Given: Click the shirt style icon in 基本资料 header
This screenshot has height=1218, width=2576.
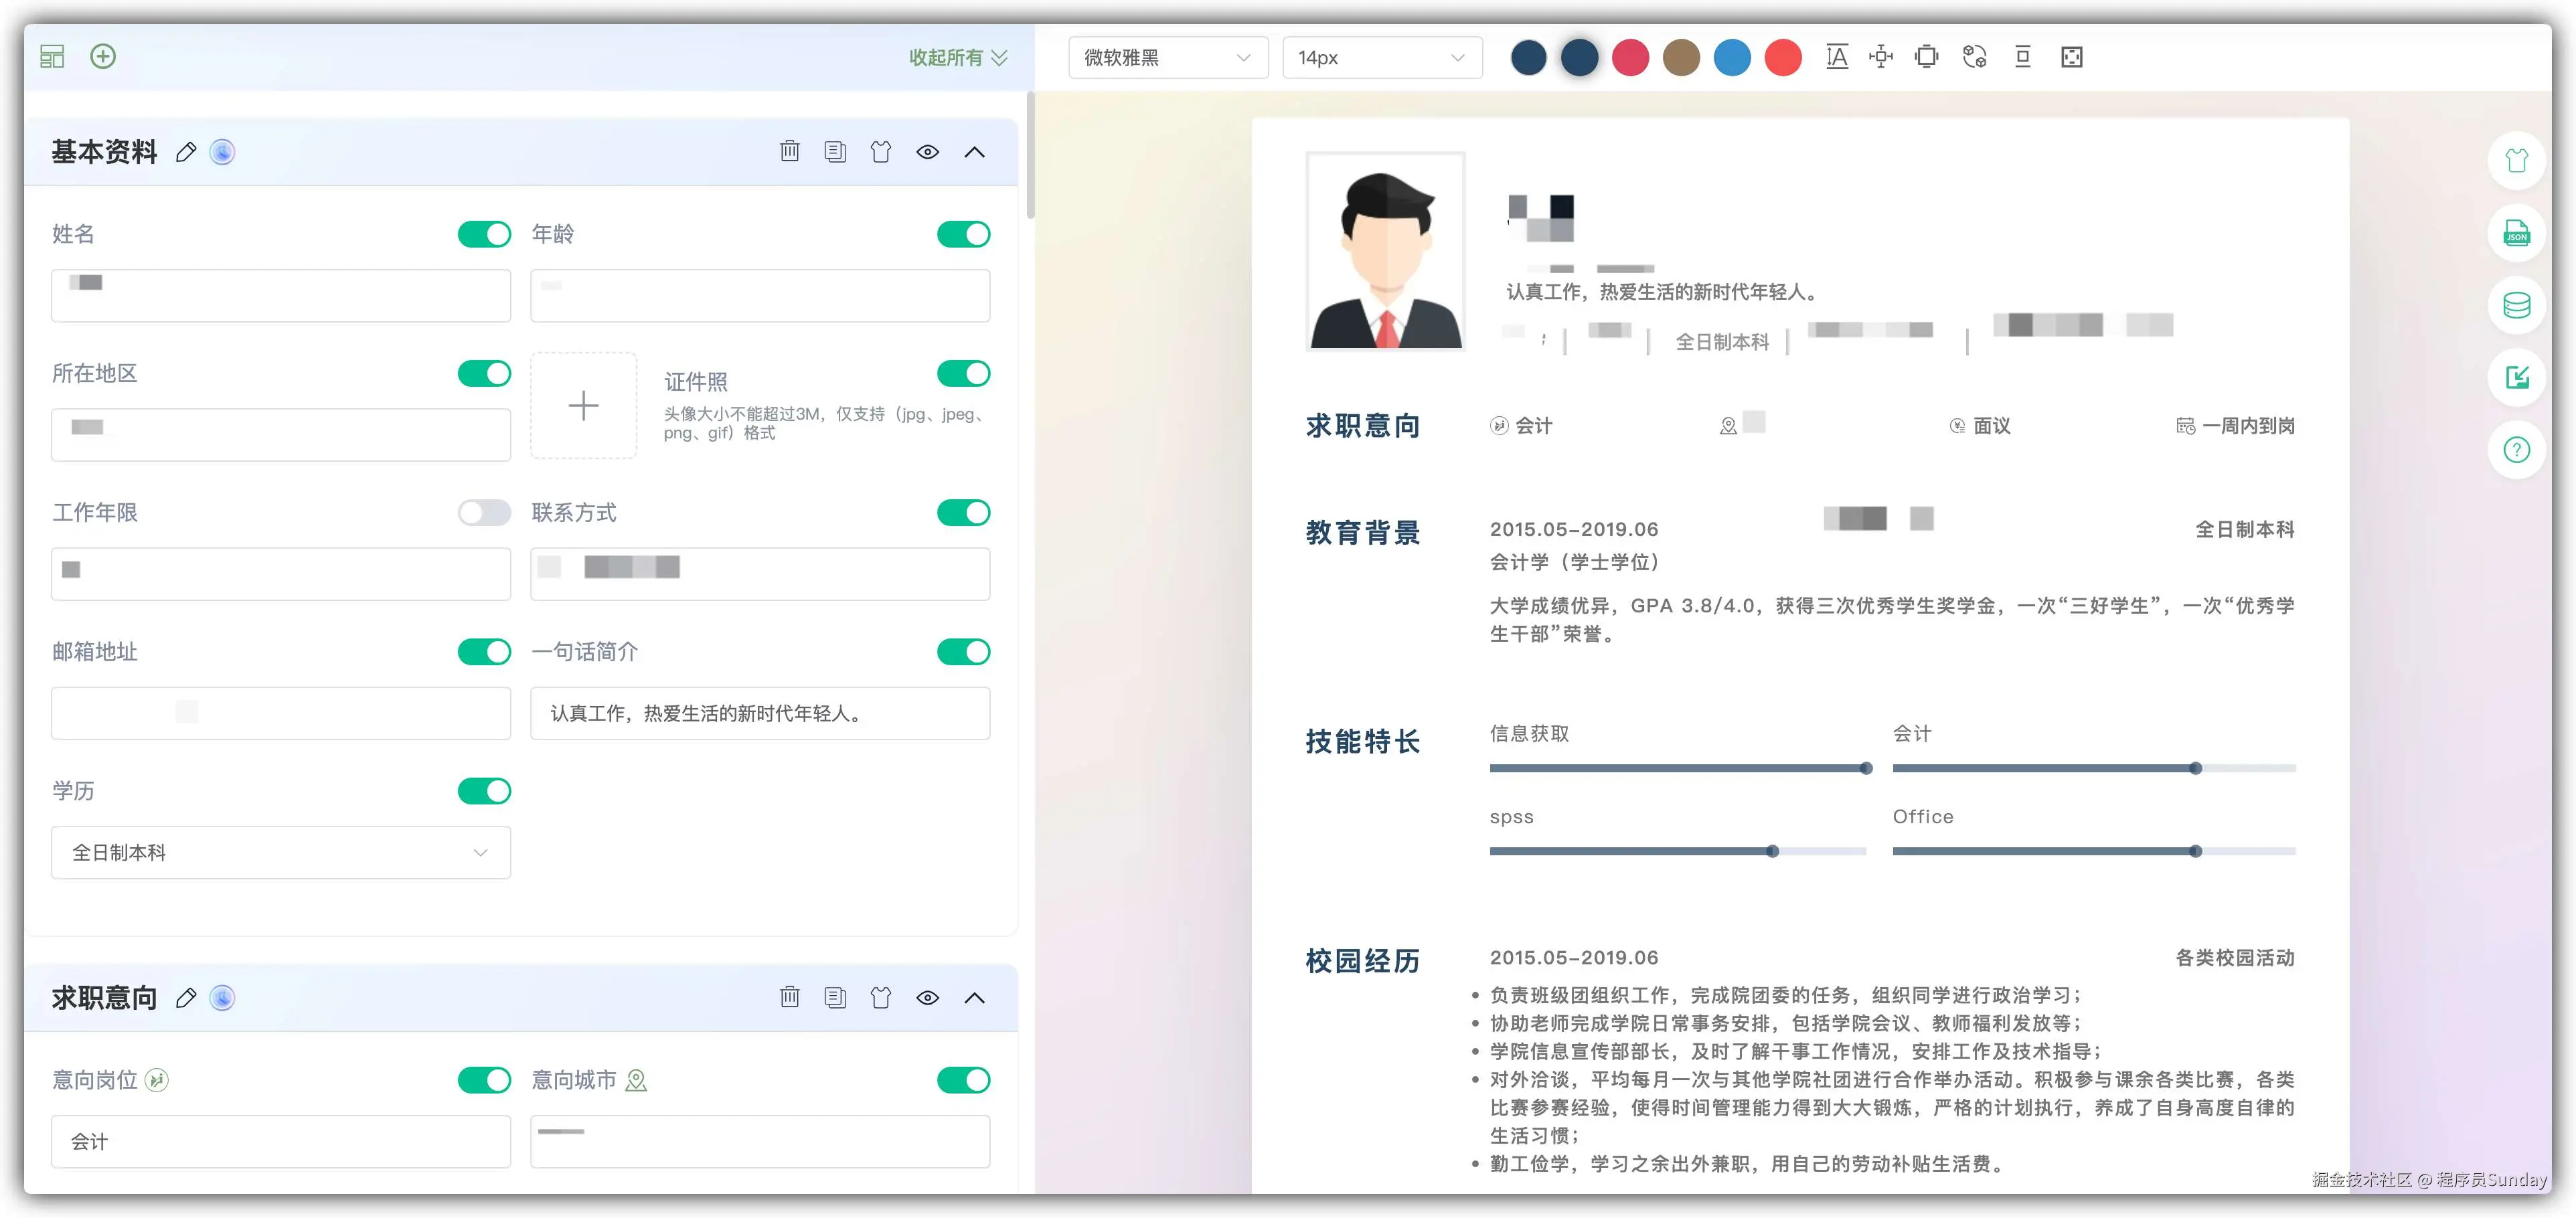Looking at the screenshot, I should point(880,151).
